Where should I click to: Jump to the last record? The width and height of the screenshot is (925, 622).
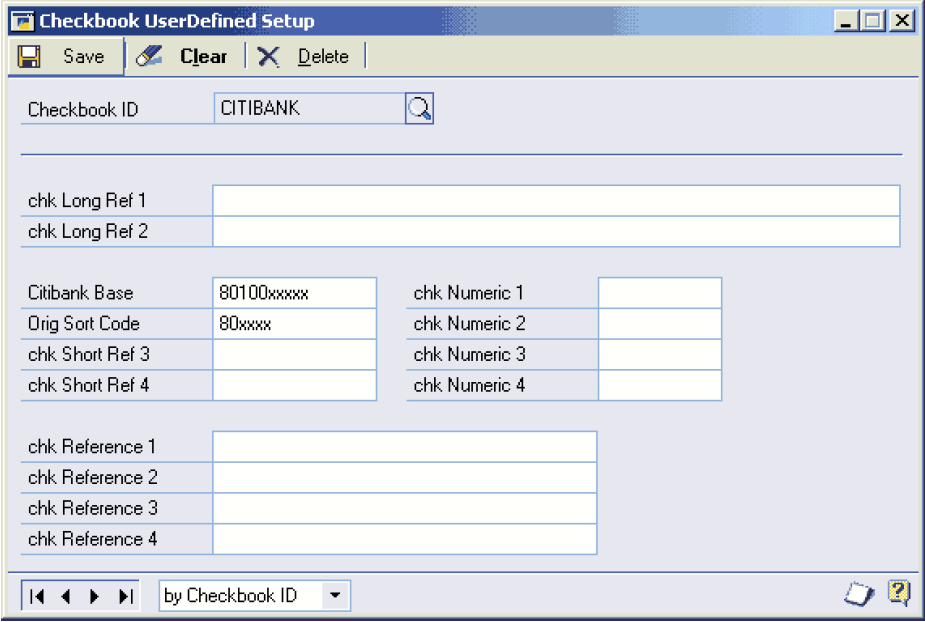coord(125,596)
